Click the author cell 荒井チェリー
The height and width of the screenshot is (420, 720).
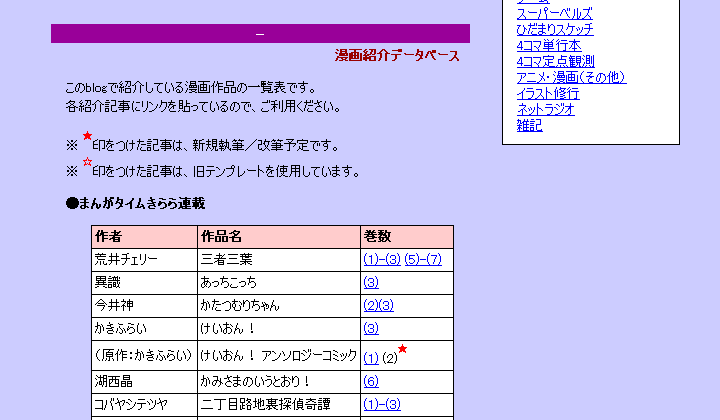click(144, 260)
